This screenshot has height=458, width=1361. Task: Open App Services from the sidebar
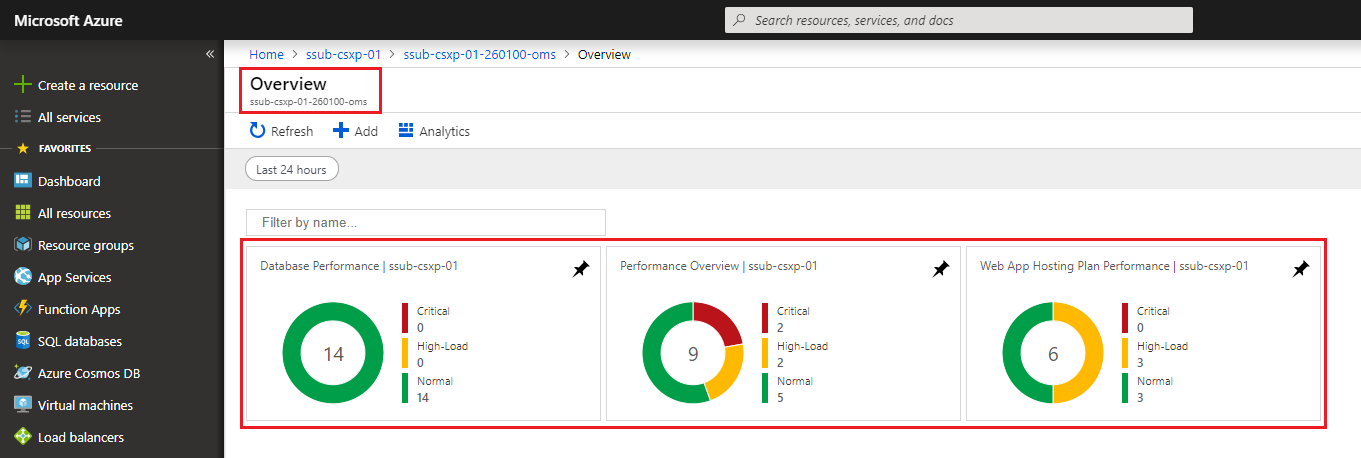coord(75,277)
